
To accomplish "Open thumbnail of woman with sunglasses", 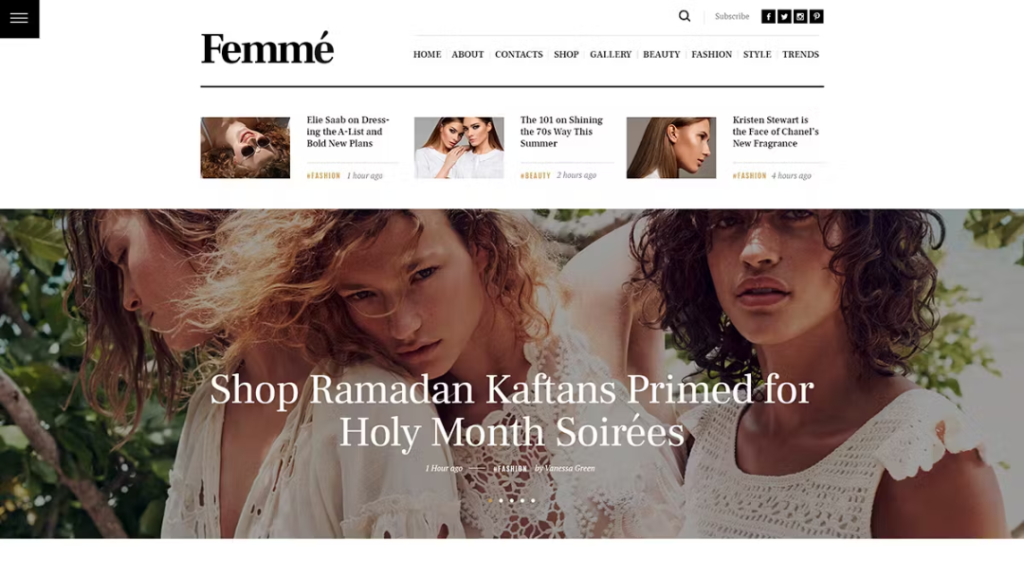I will 245,148.
